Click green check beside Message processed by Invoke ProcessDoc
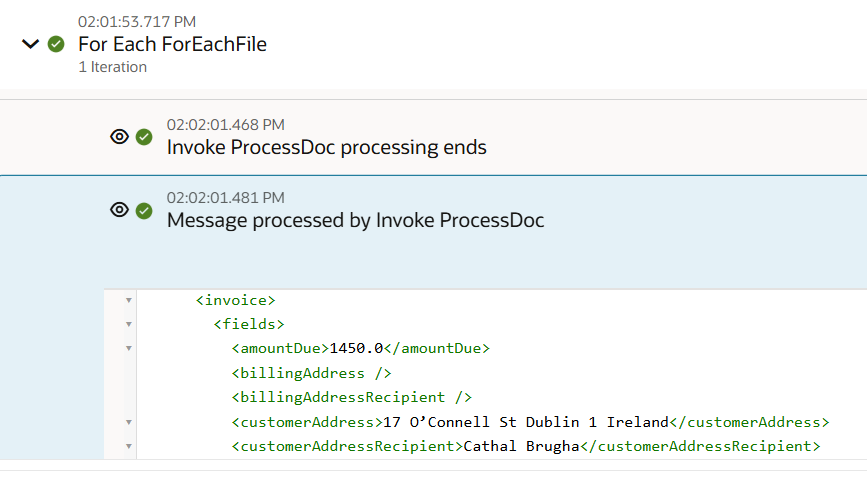Viewport: 867px width, 479px height. click(x=144, y=211)
